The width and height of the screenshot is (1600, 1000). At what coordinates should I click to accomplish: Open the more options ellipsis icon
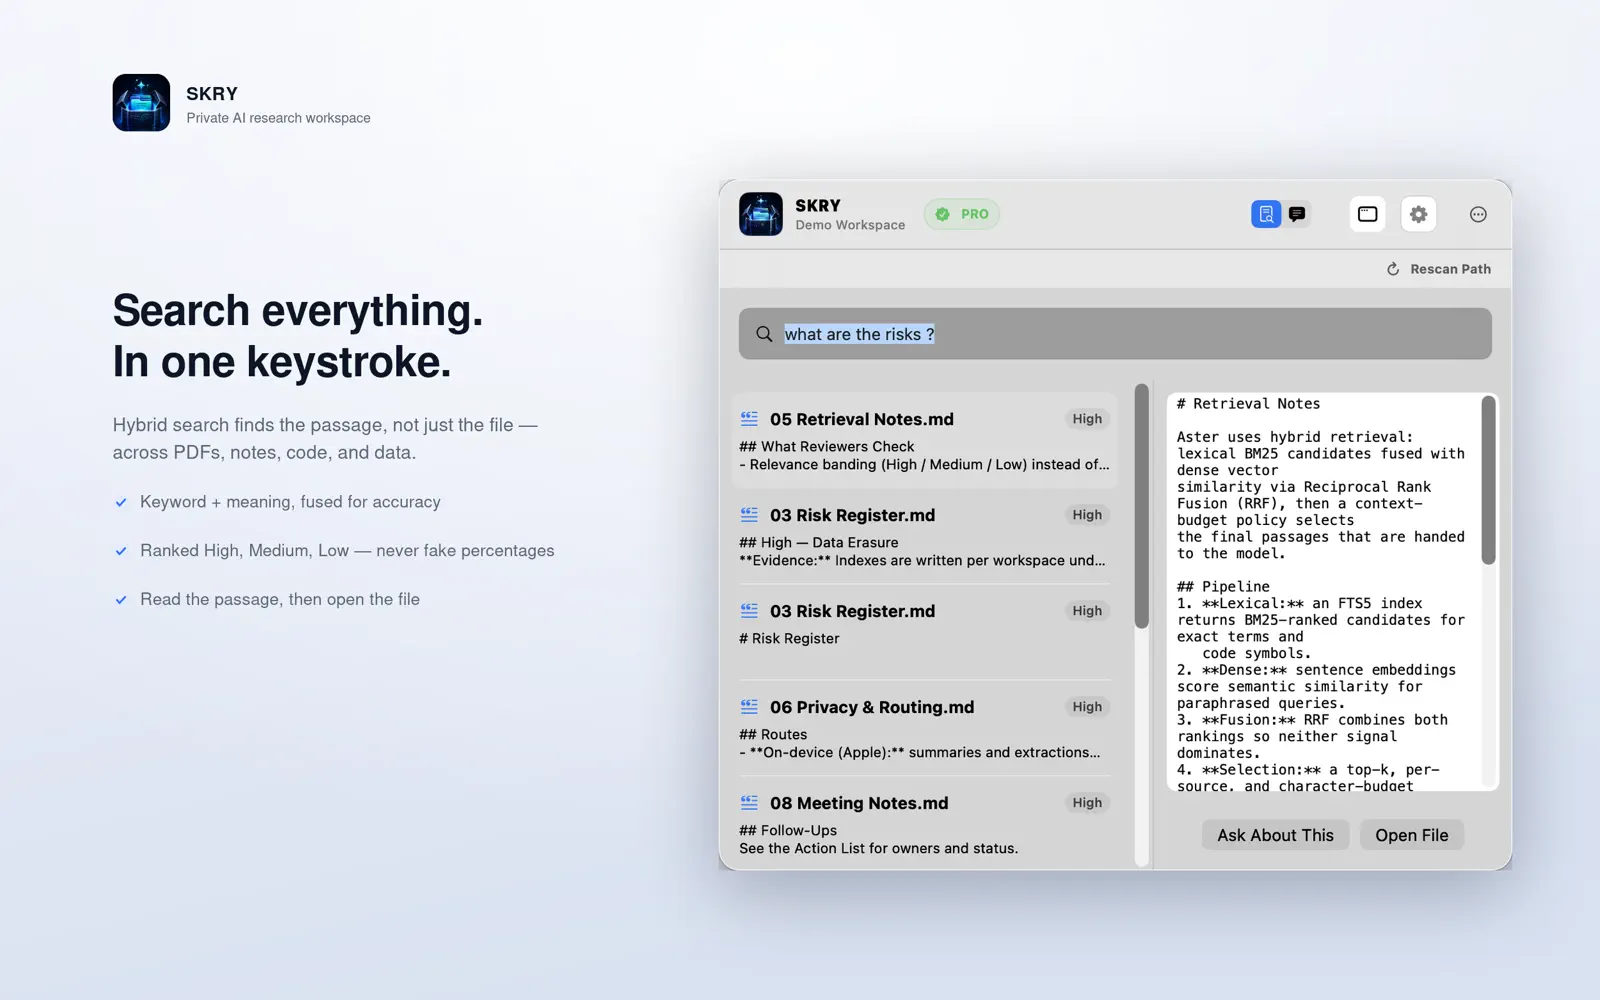[x=1478, y=214]
